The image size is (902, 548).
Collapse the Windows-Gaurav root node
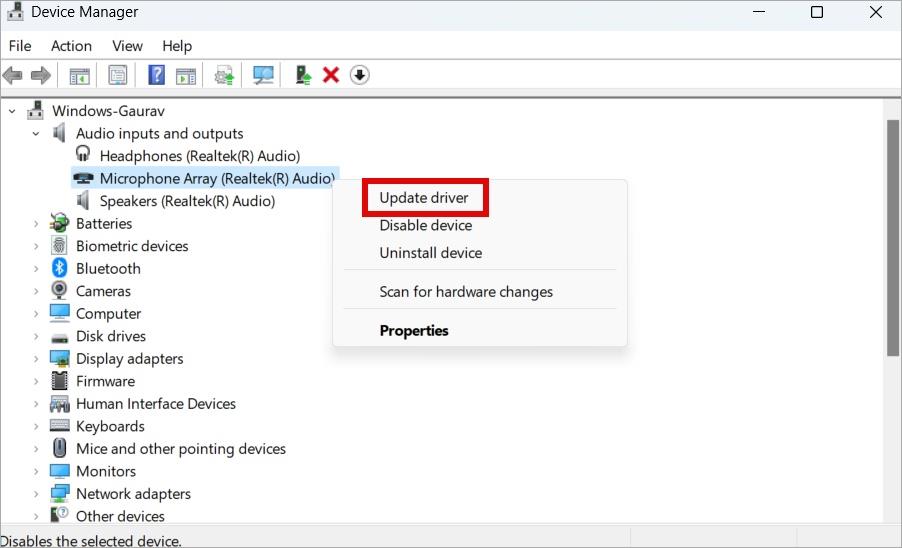pyautogui.click(x=12, y=111)
